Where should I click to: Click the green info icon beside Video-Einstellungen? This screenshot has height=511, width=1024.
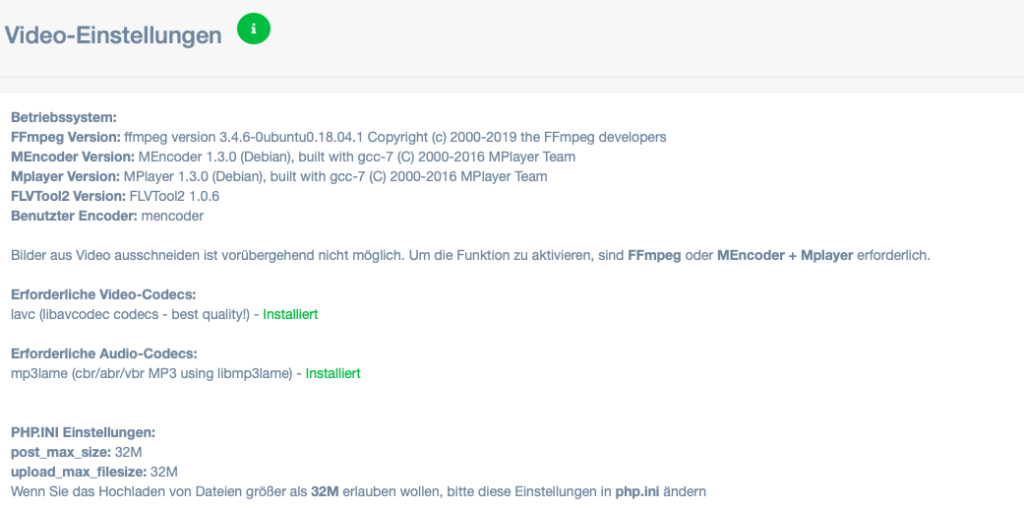tap(253, 29)
